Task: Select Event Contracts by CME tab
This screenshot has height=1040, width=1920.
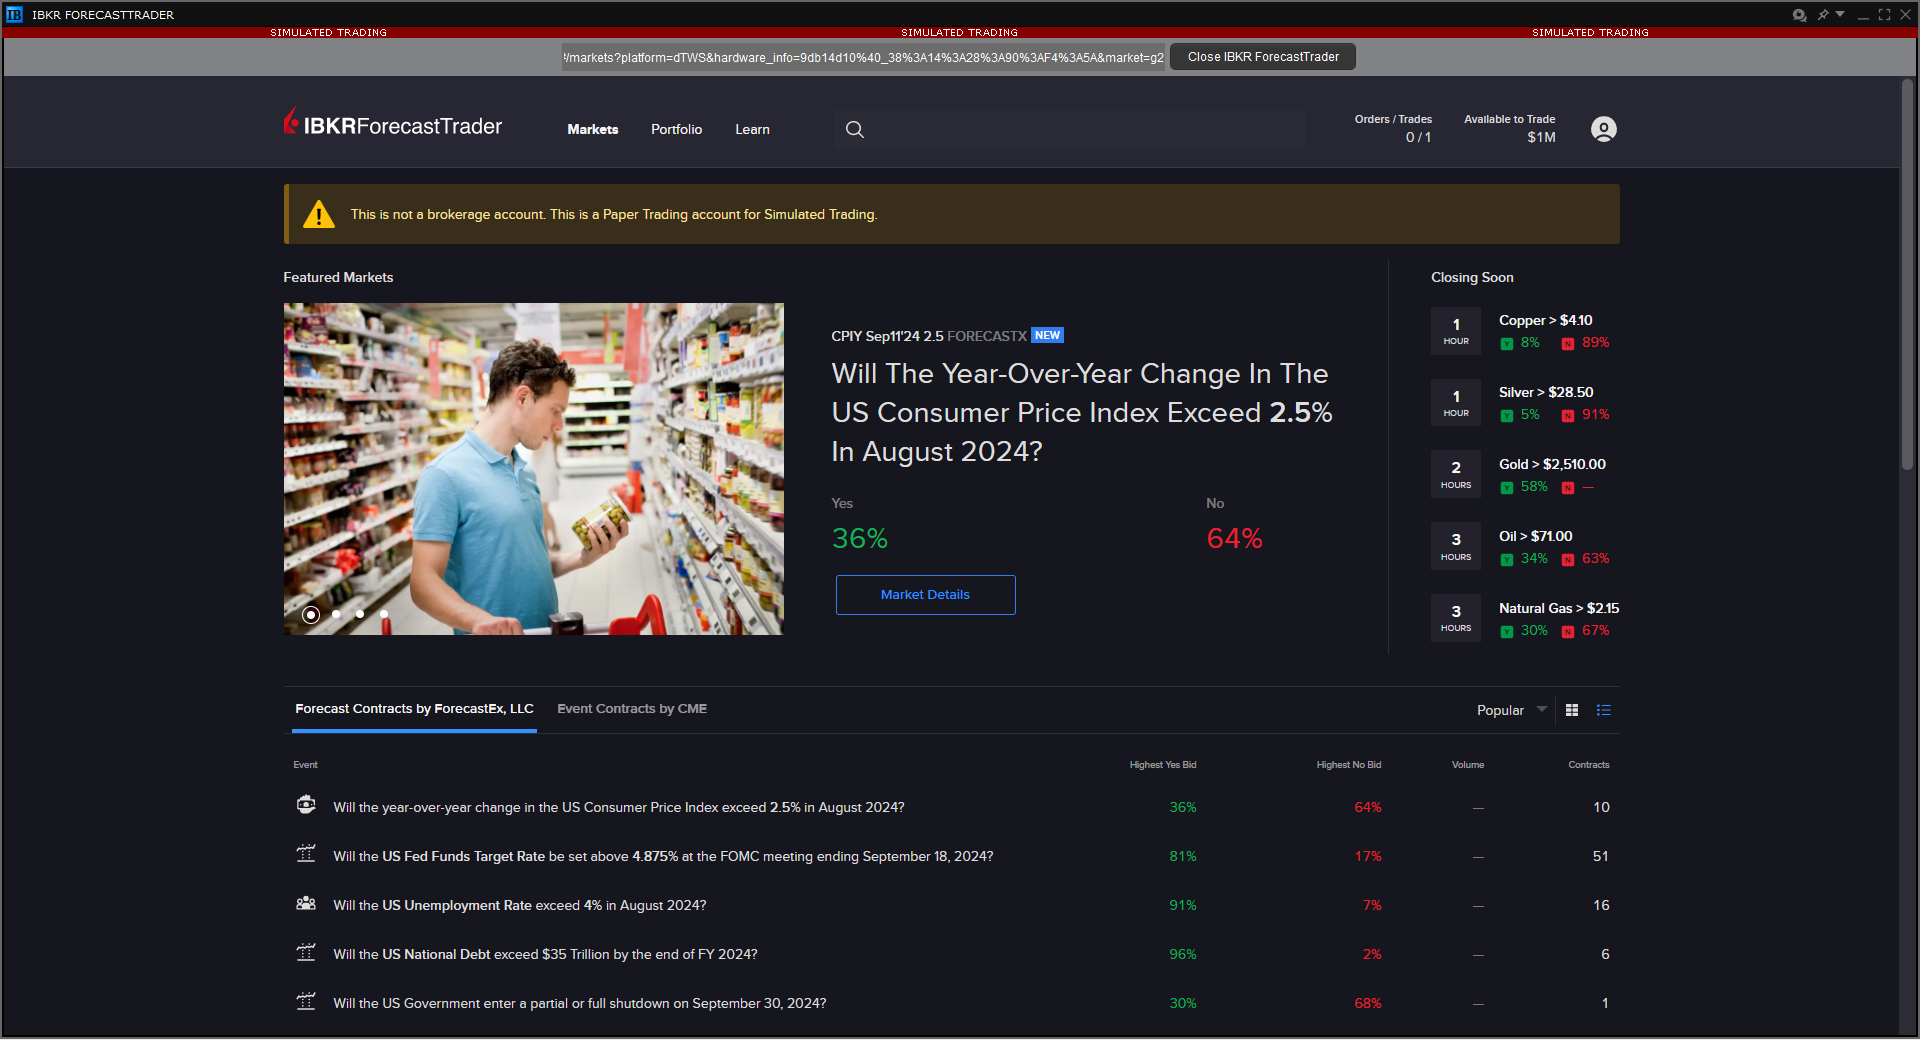Action: pos(632,709)
